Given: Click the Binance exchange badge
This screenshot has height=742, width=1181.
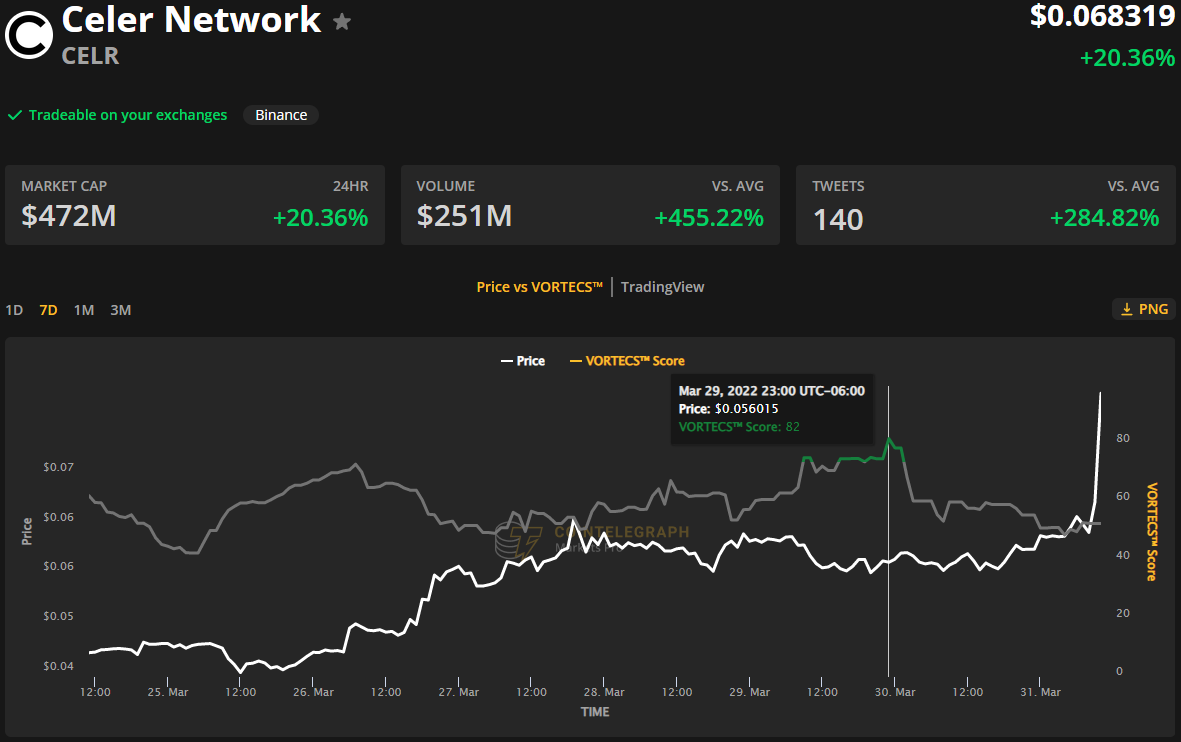Looking at the screenshot, I should tap(281, 115).
